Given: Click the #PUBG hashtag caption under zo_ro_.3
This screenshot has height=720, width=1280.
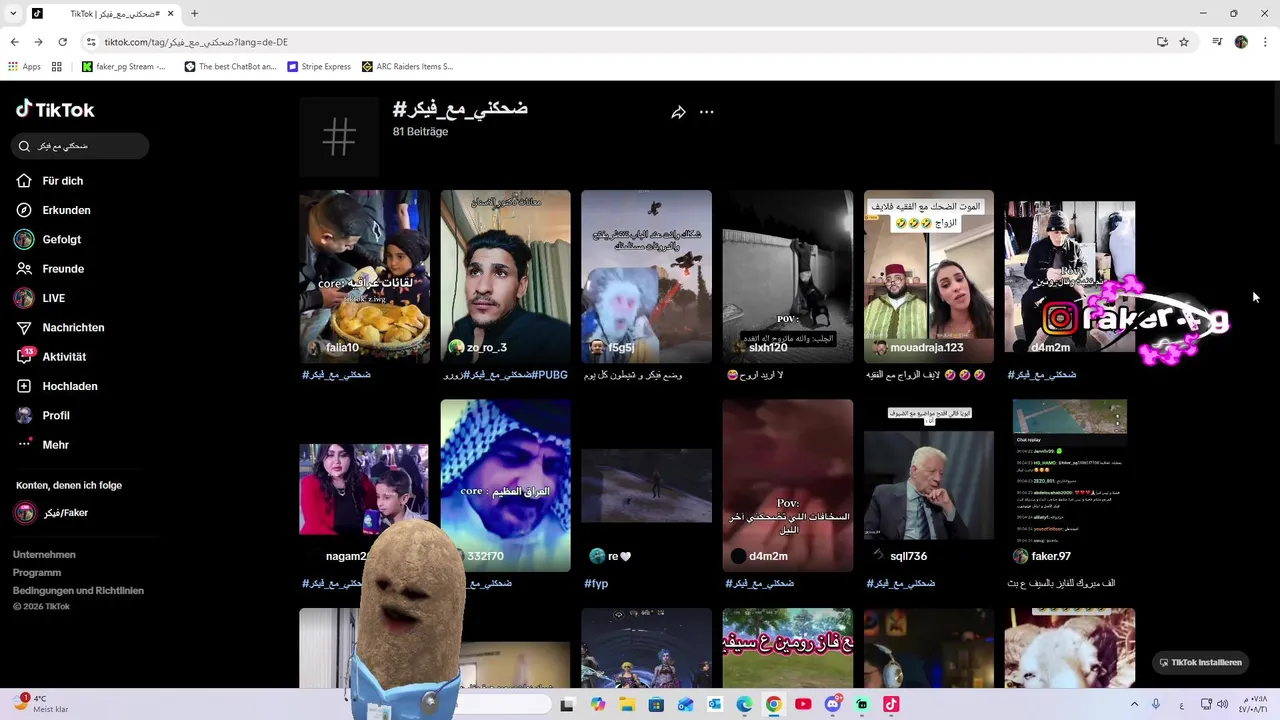Looking at the screenshot, I should (551, 375).
